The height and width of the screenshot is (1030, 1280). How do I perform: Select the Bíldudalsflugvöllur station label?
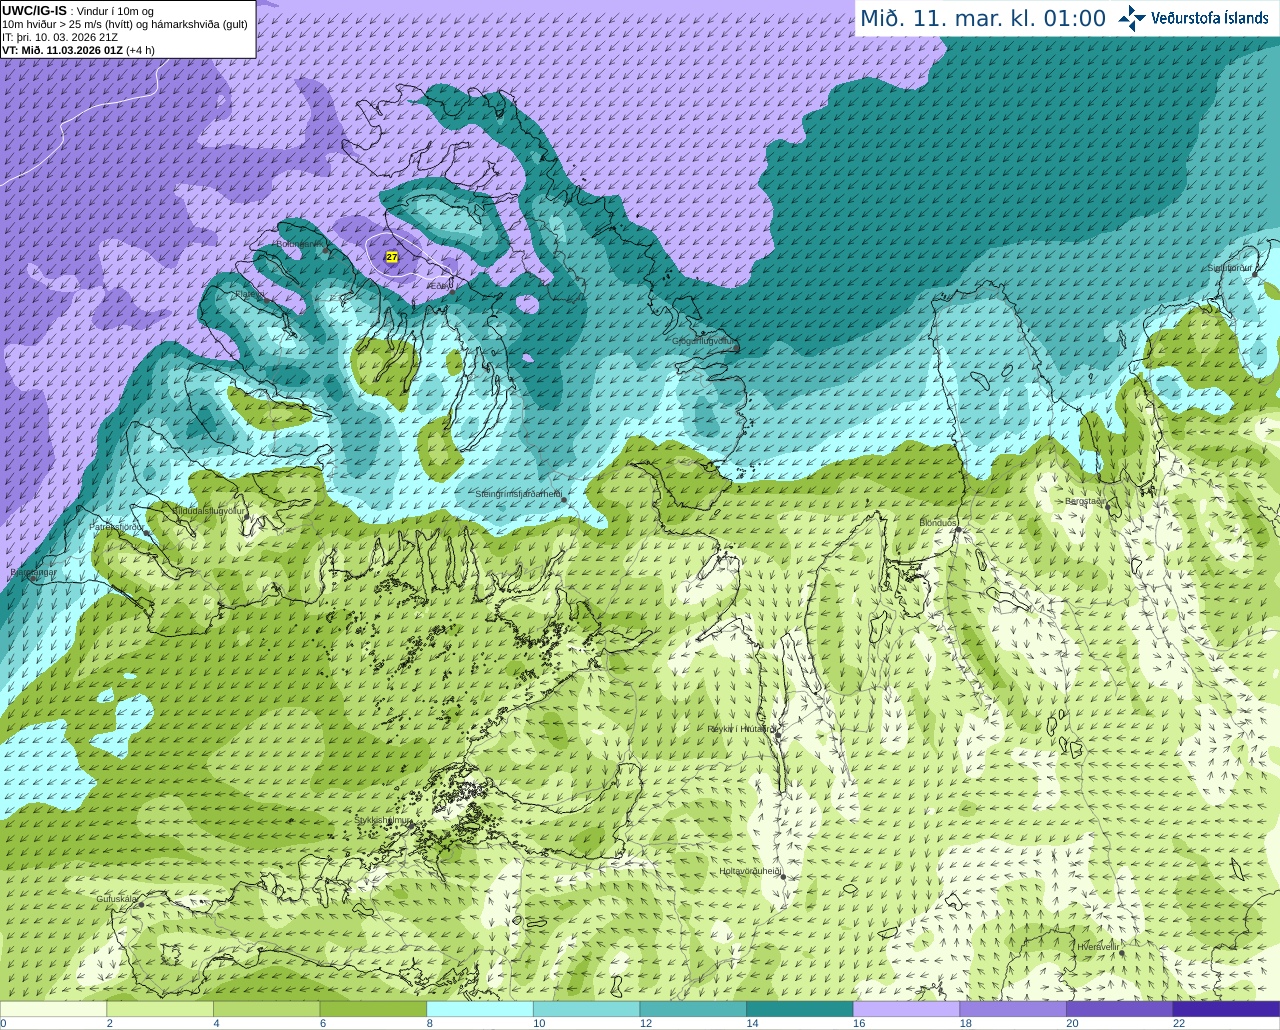tap(209, 510)
